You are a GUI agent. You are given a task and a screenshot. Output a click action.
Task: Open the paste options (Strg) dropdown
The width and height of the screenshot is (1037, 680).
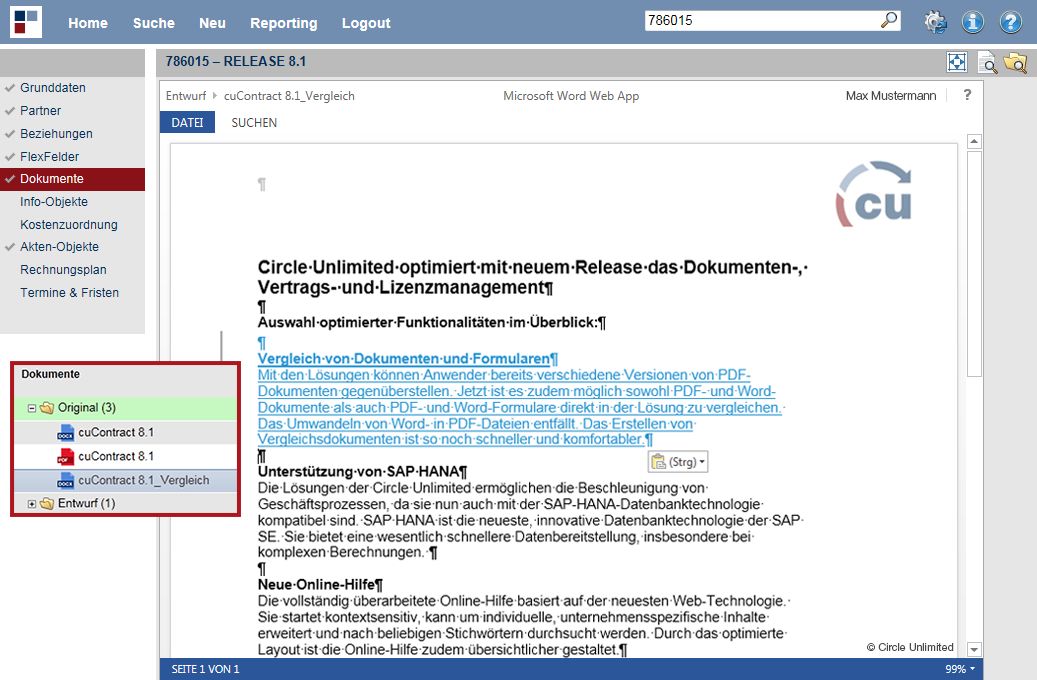[x=679, y=462]
